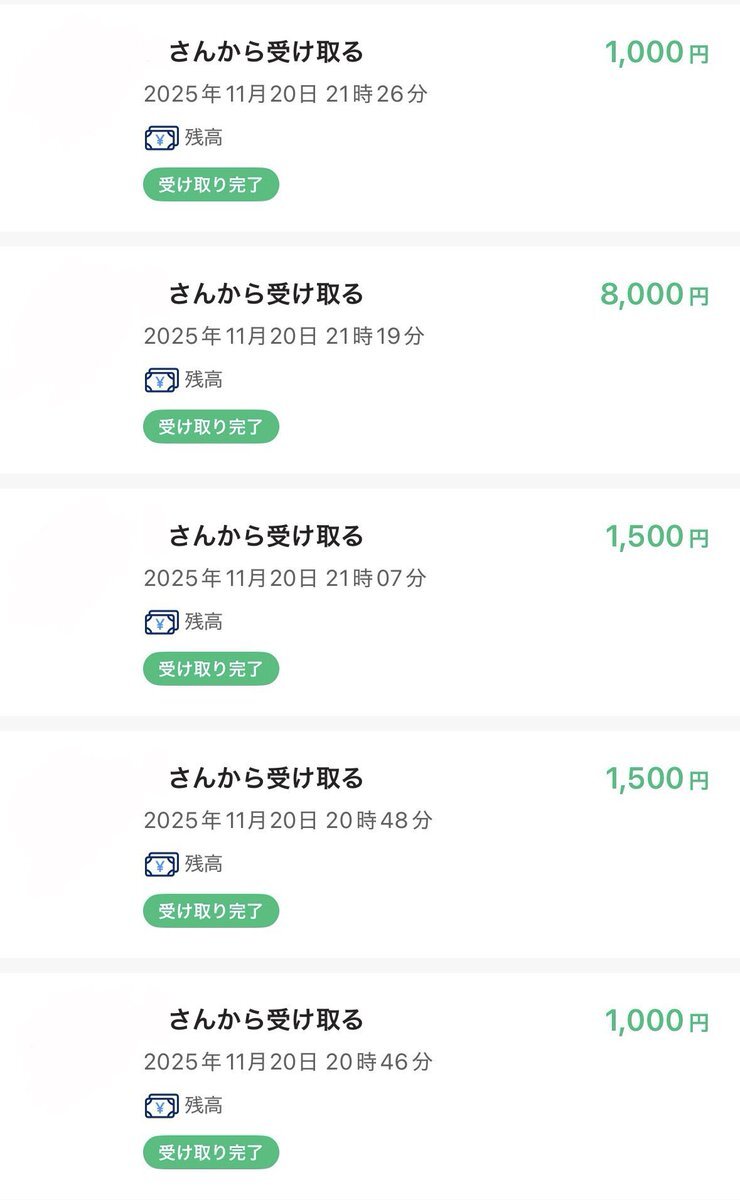Click the balance icon in the 21時26分 entry
This screenshot has width=740, height=1200.
(x=161, y=138)
